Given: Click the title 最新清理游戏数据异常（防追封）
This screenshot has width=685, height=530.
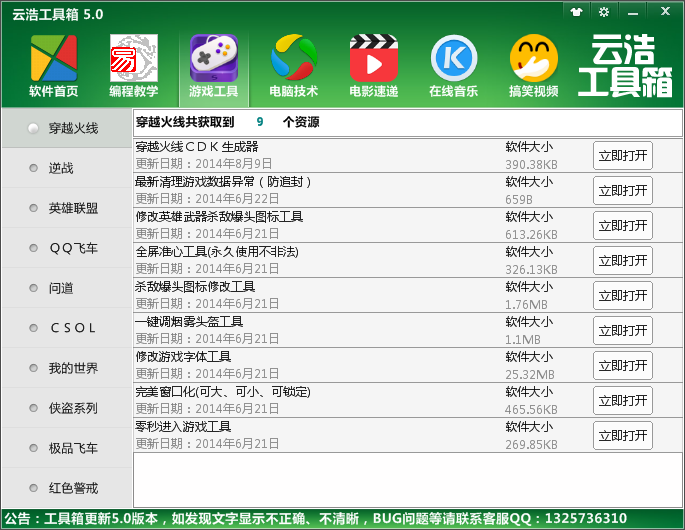Looking at the screenshot, I should [223, 182].
